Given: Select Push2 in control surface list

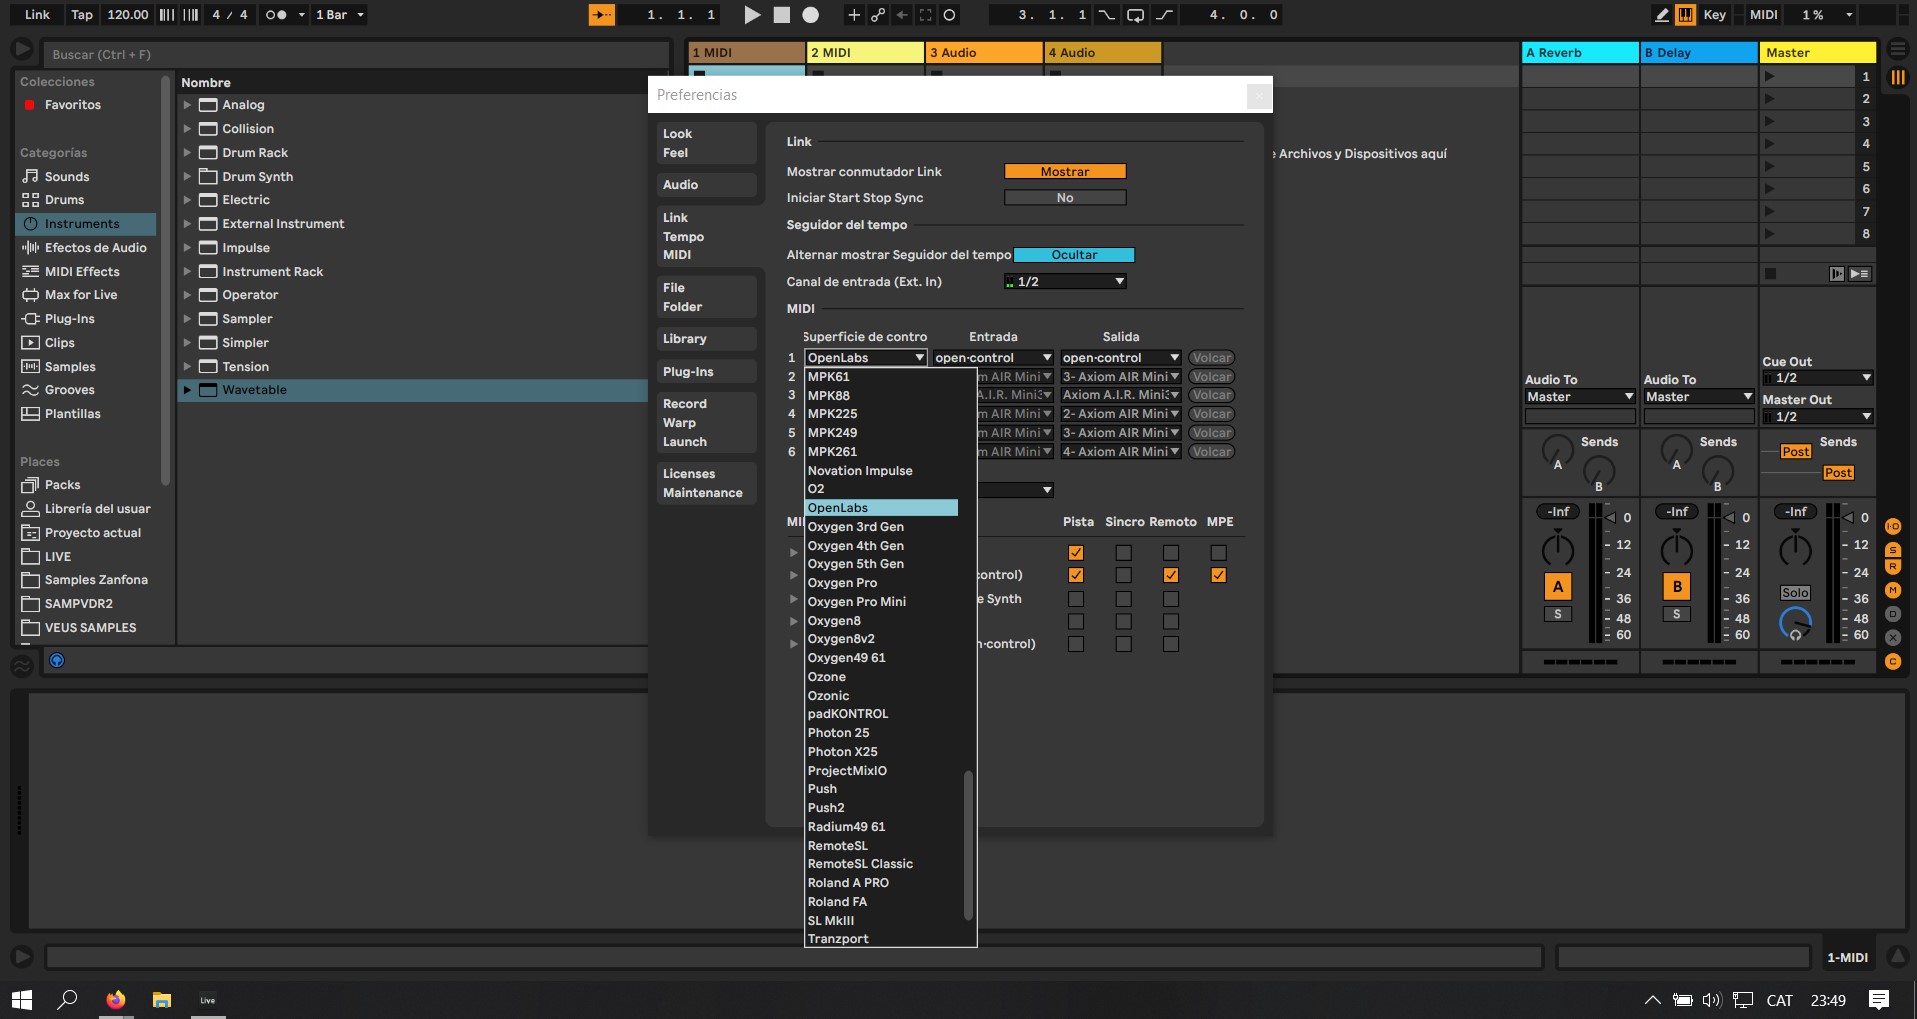Looking at the screenshot, I should 826,808.
